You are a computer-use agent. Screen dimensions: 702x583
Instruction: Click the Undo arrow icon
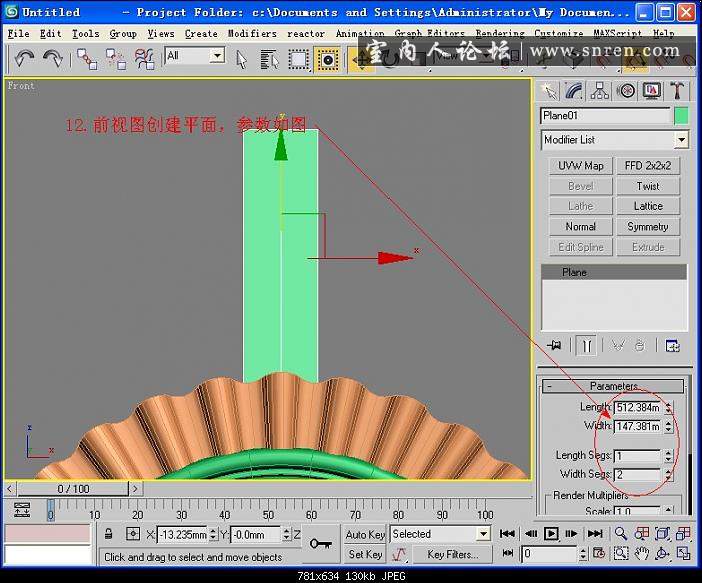tap(24, 59)
